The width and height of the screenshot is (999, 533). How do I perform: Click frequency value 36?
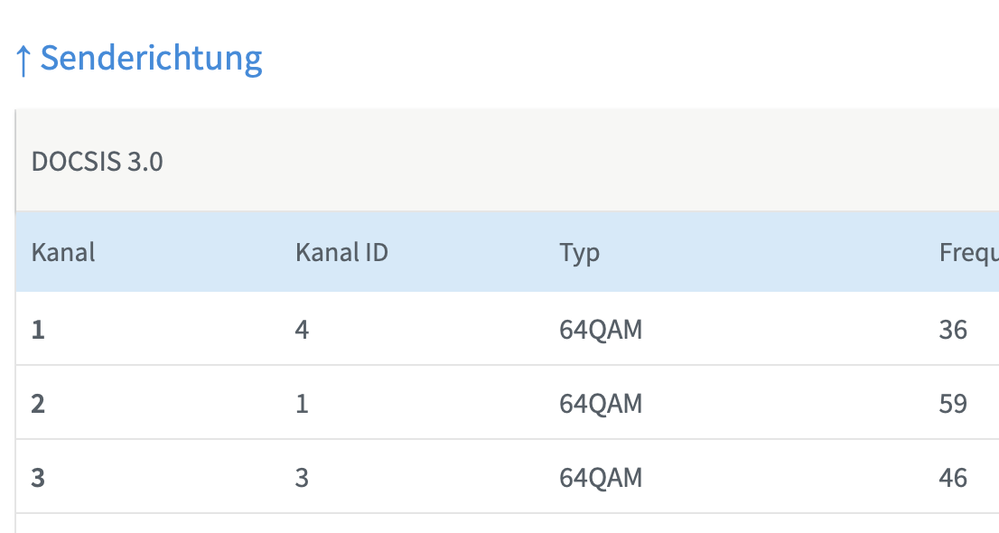tap(953, 329)
